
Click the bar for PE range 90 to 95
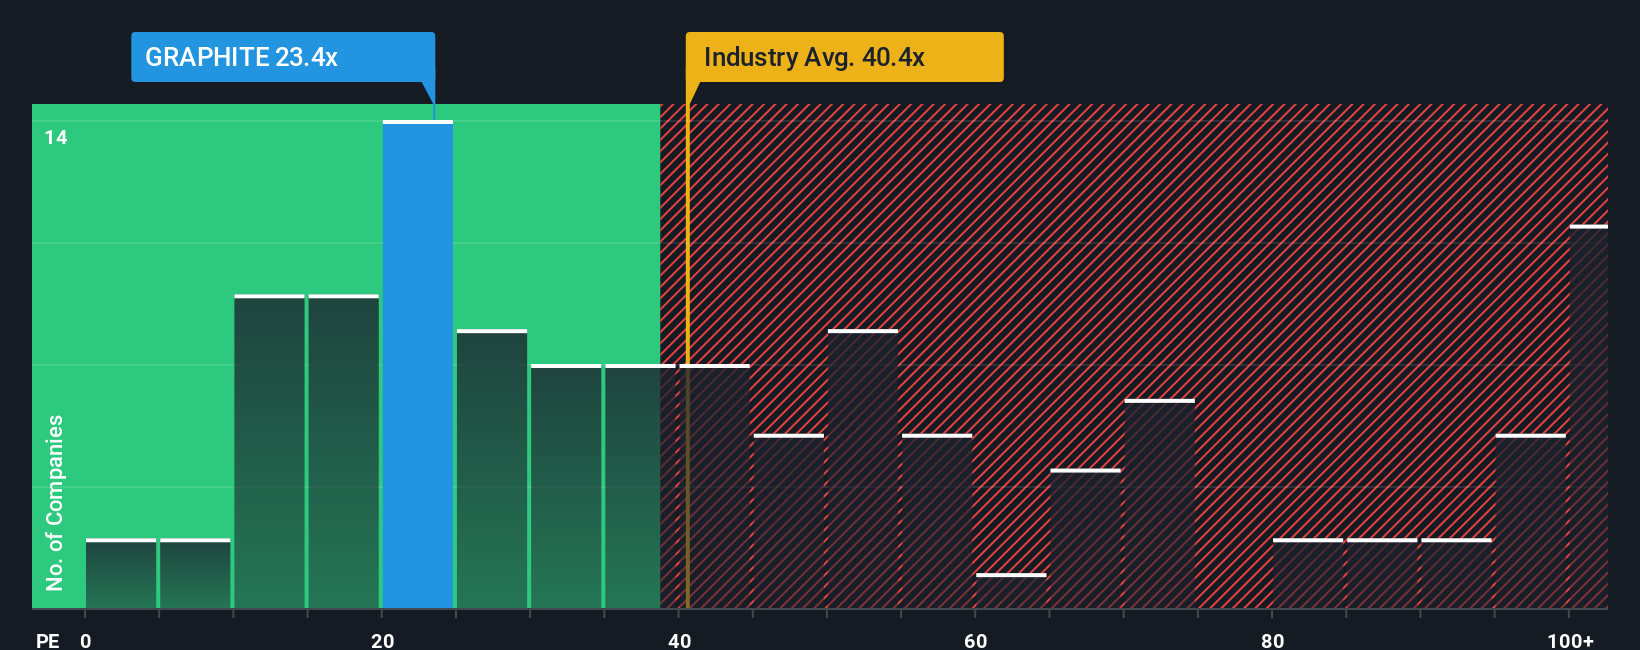click(1456, 573)
